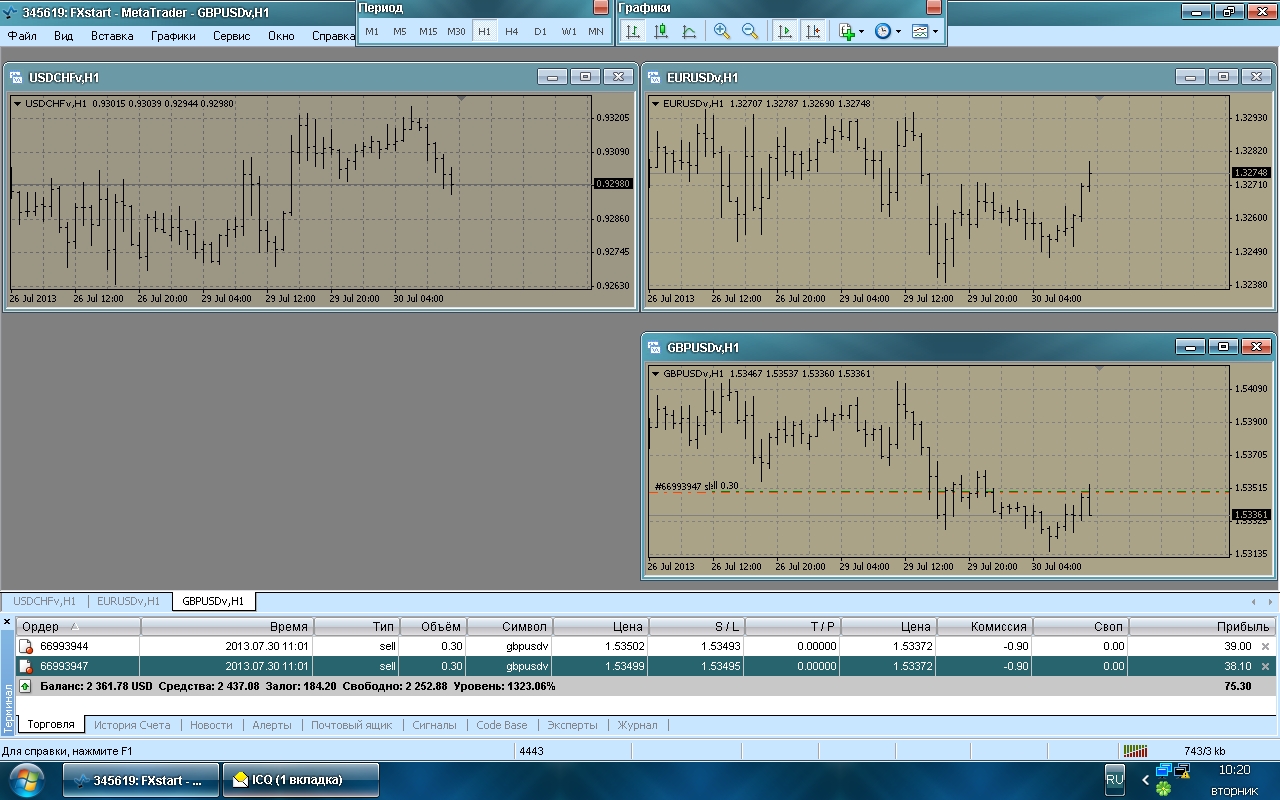The image size is (1280, 800).
Task: Select the MN timeframe
Action: (596, 31)
